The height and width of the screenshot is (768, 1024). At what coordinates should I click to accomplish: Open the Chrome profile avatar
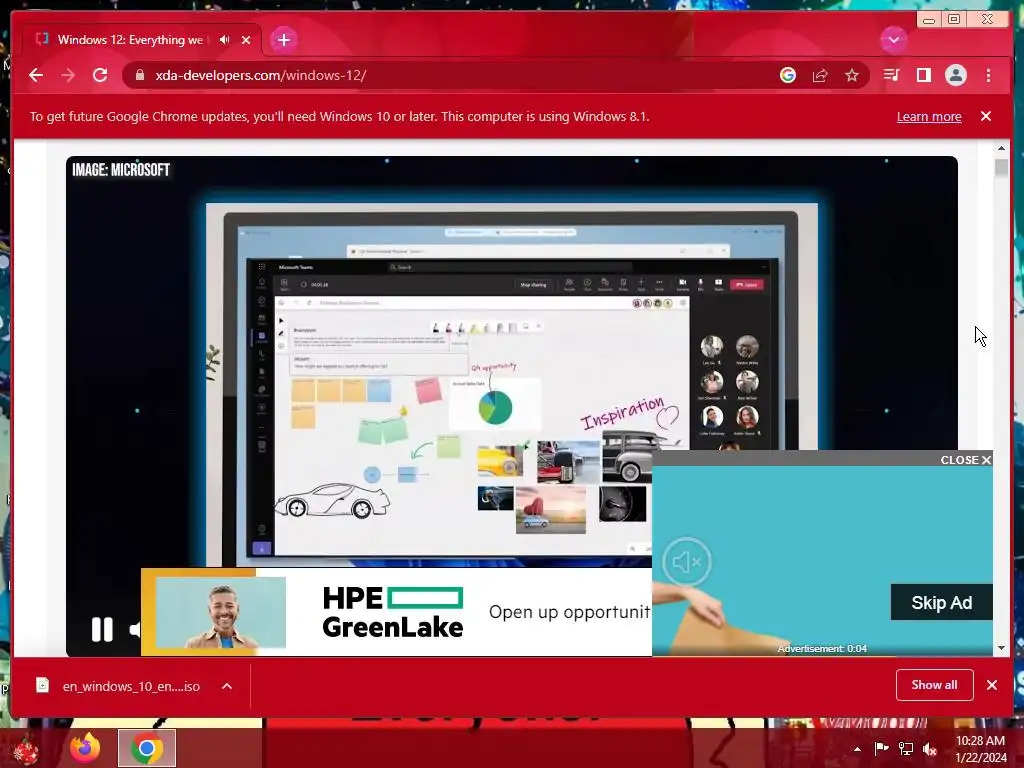(x=955, y=75)
